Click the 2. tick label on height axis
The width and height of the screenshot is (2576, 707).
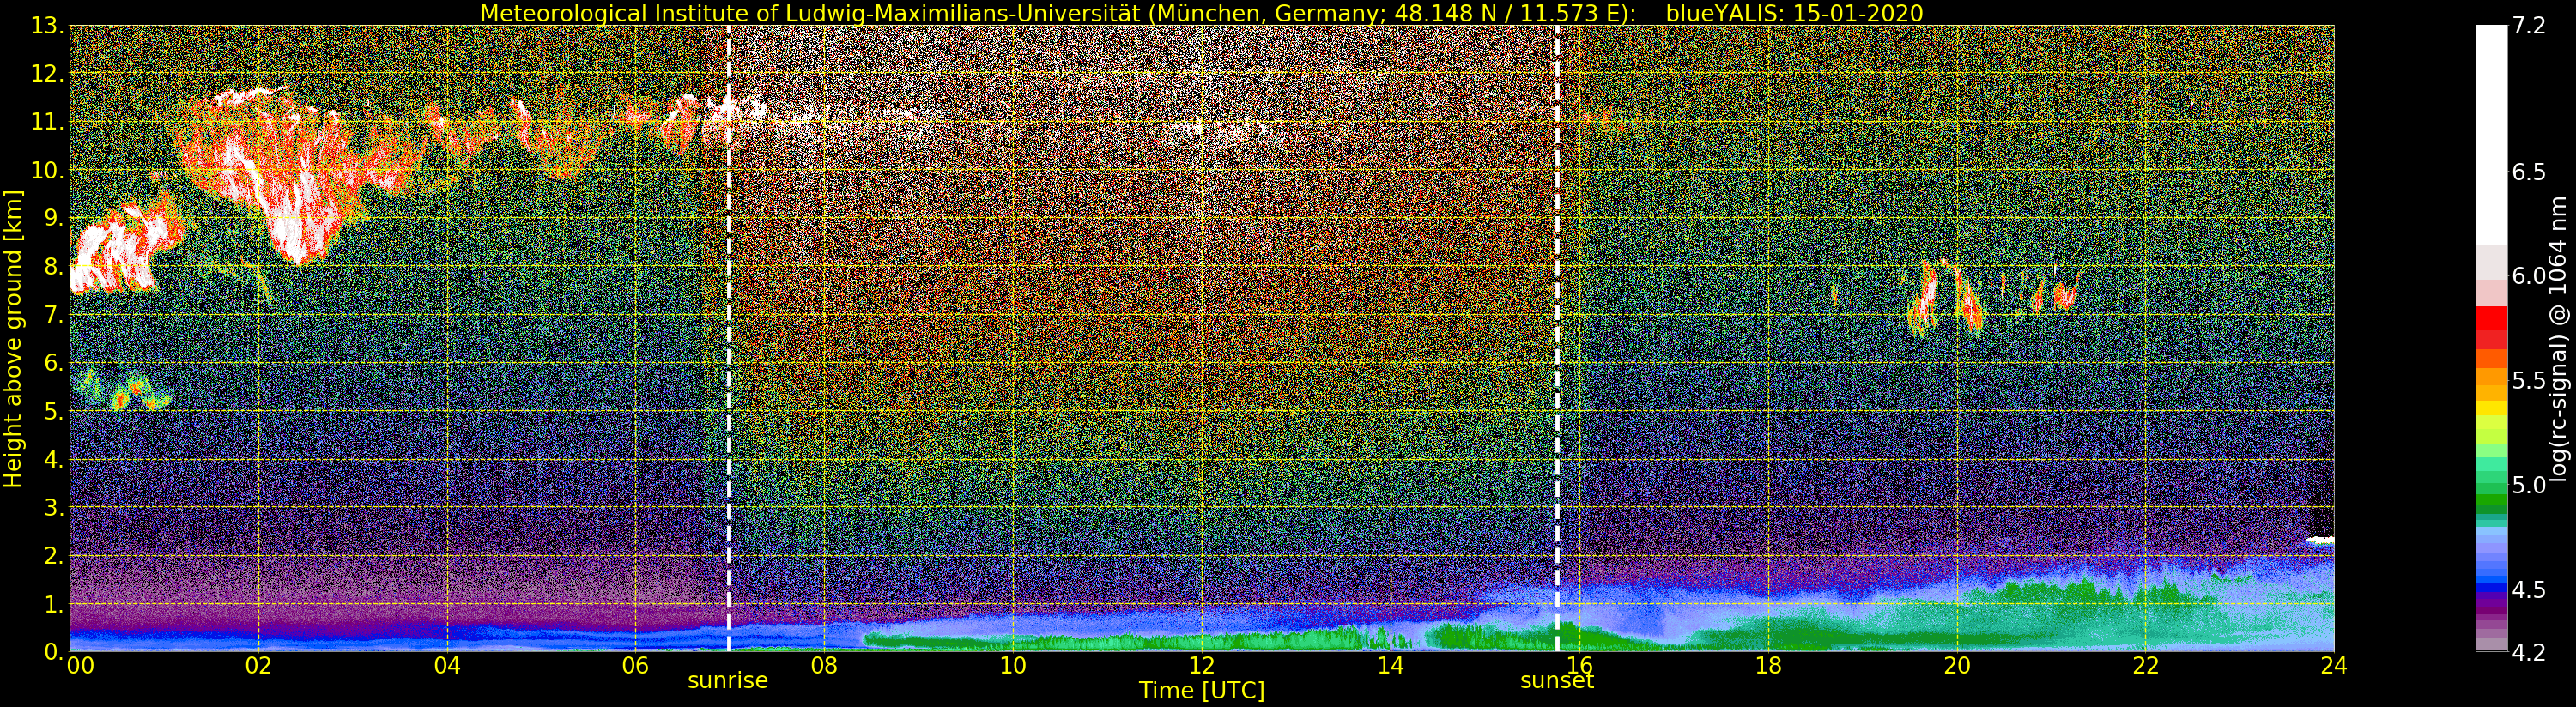point(53,555)
